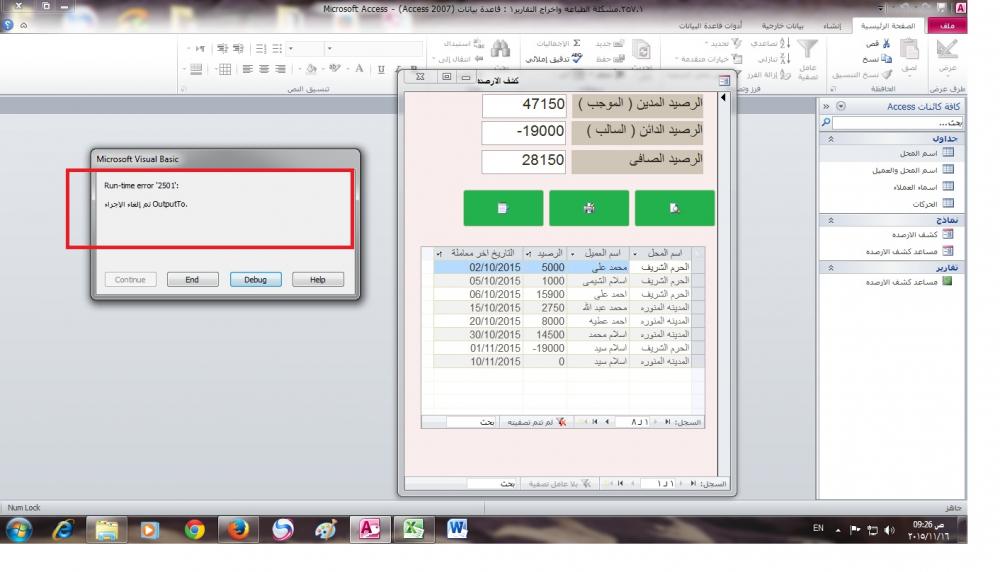
Task: Select the date cell 20/10/2015
Action: tap(478, 321)
